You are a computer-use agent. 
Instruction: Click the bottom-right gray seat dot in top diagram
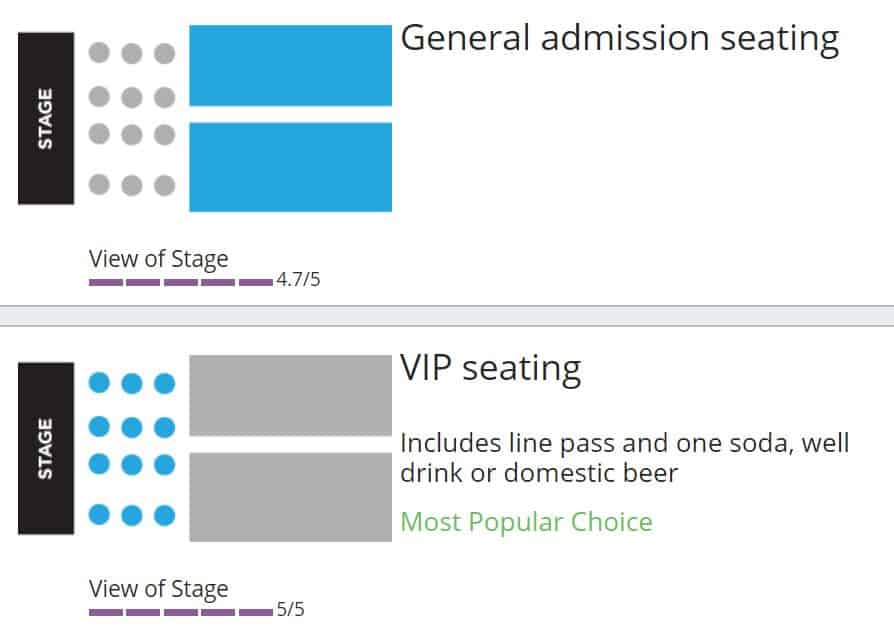tap(164, 185)
